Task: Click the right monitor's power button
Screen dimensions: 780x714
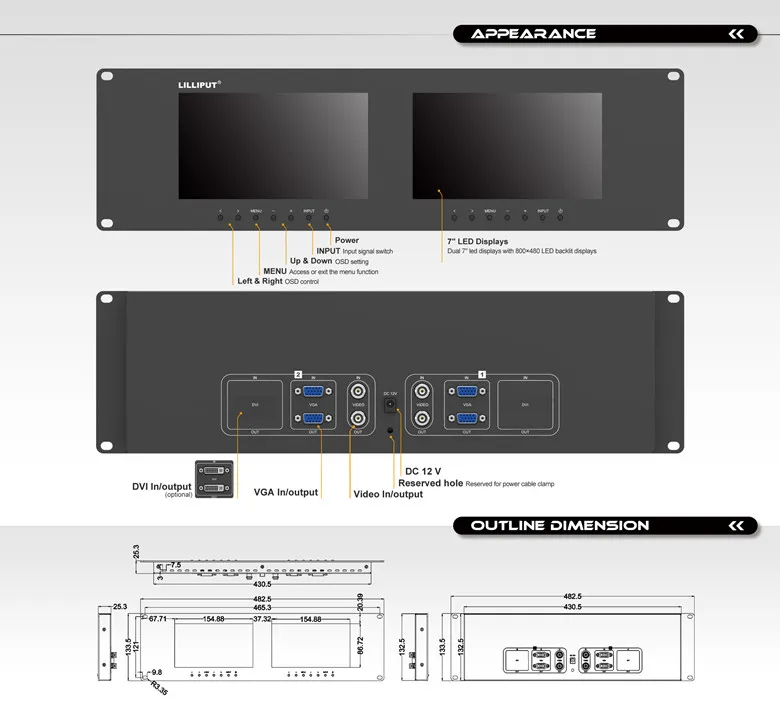Action: 560,217
